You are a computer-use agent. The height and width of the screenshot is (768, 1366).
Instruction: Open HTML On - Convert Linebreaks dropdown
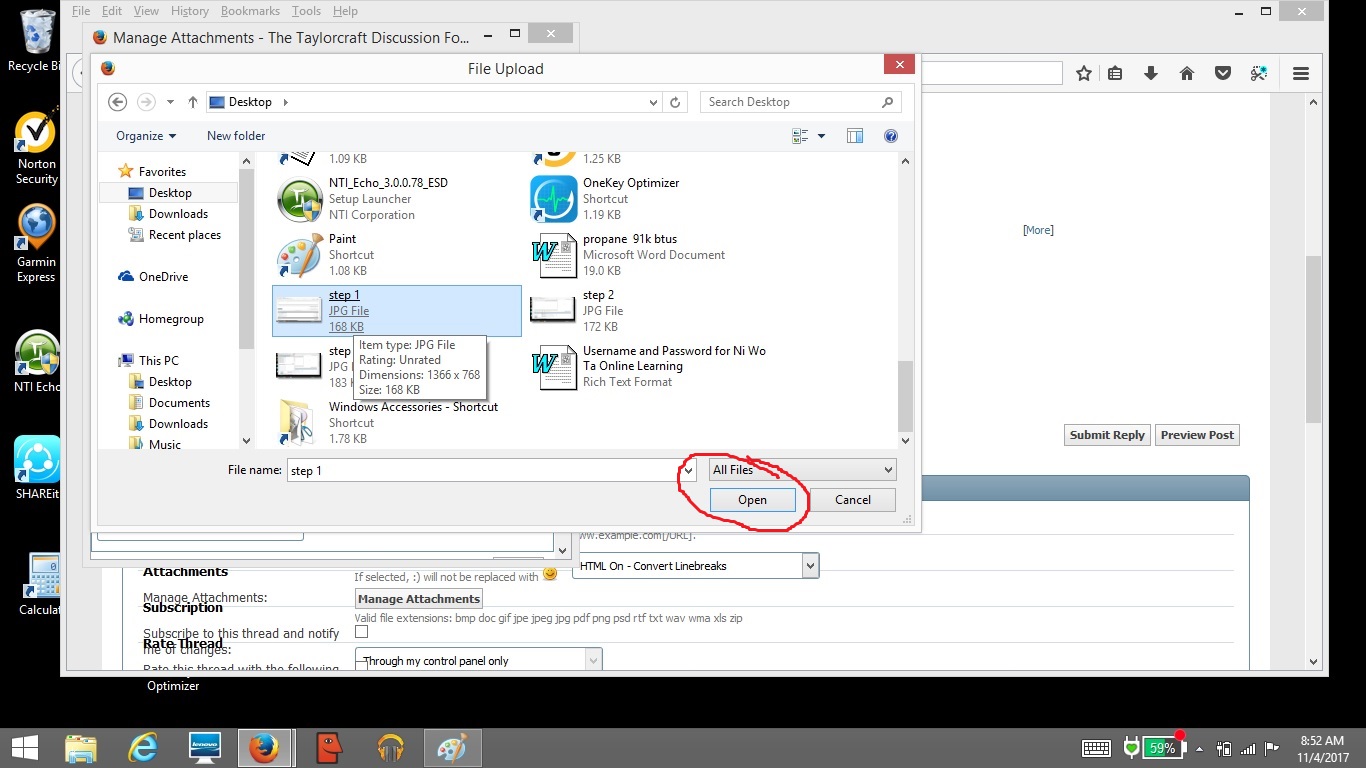click(696, 566)
